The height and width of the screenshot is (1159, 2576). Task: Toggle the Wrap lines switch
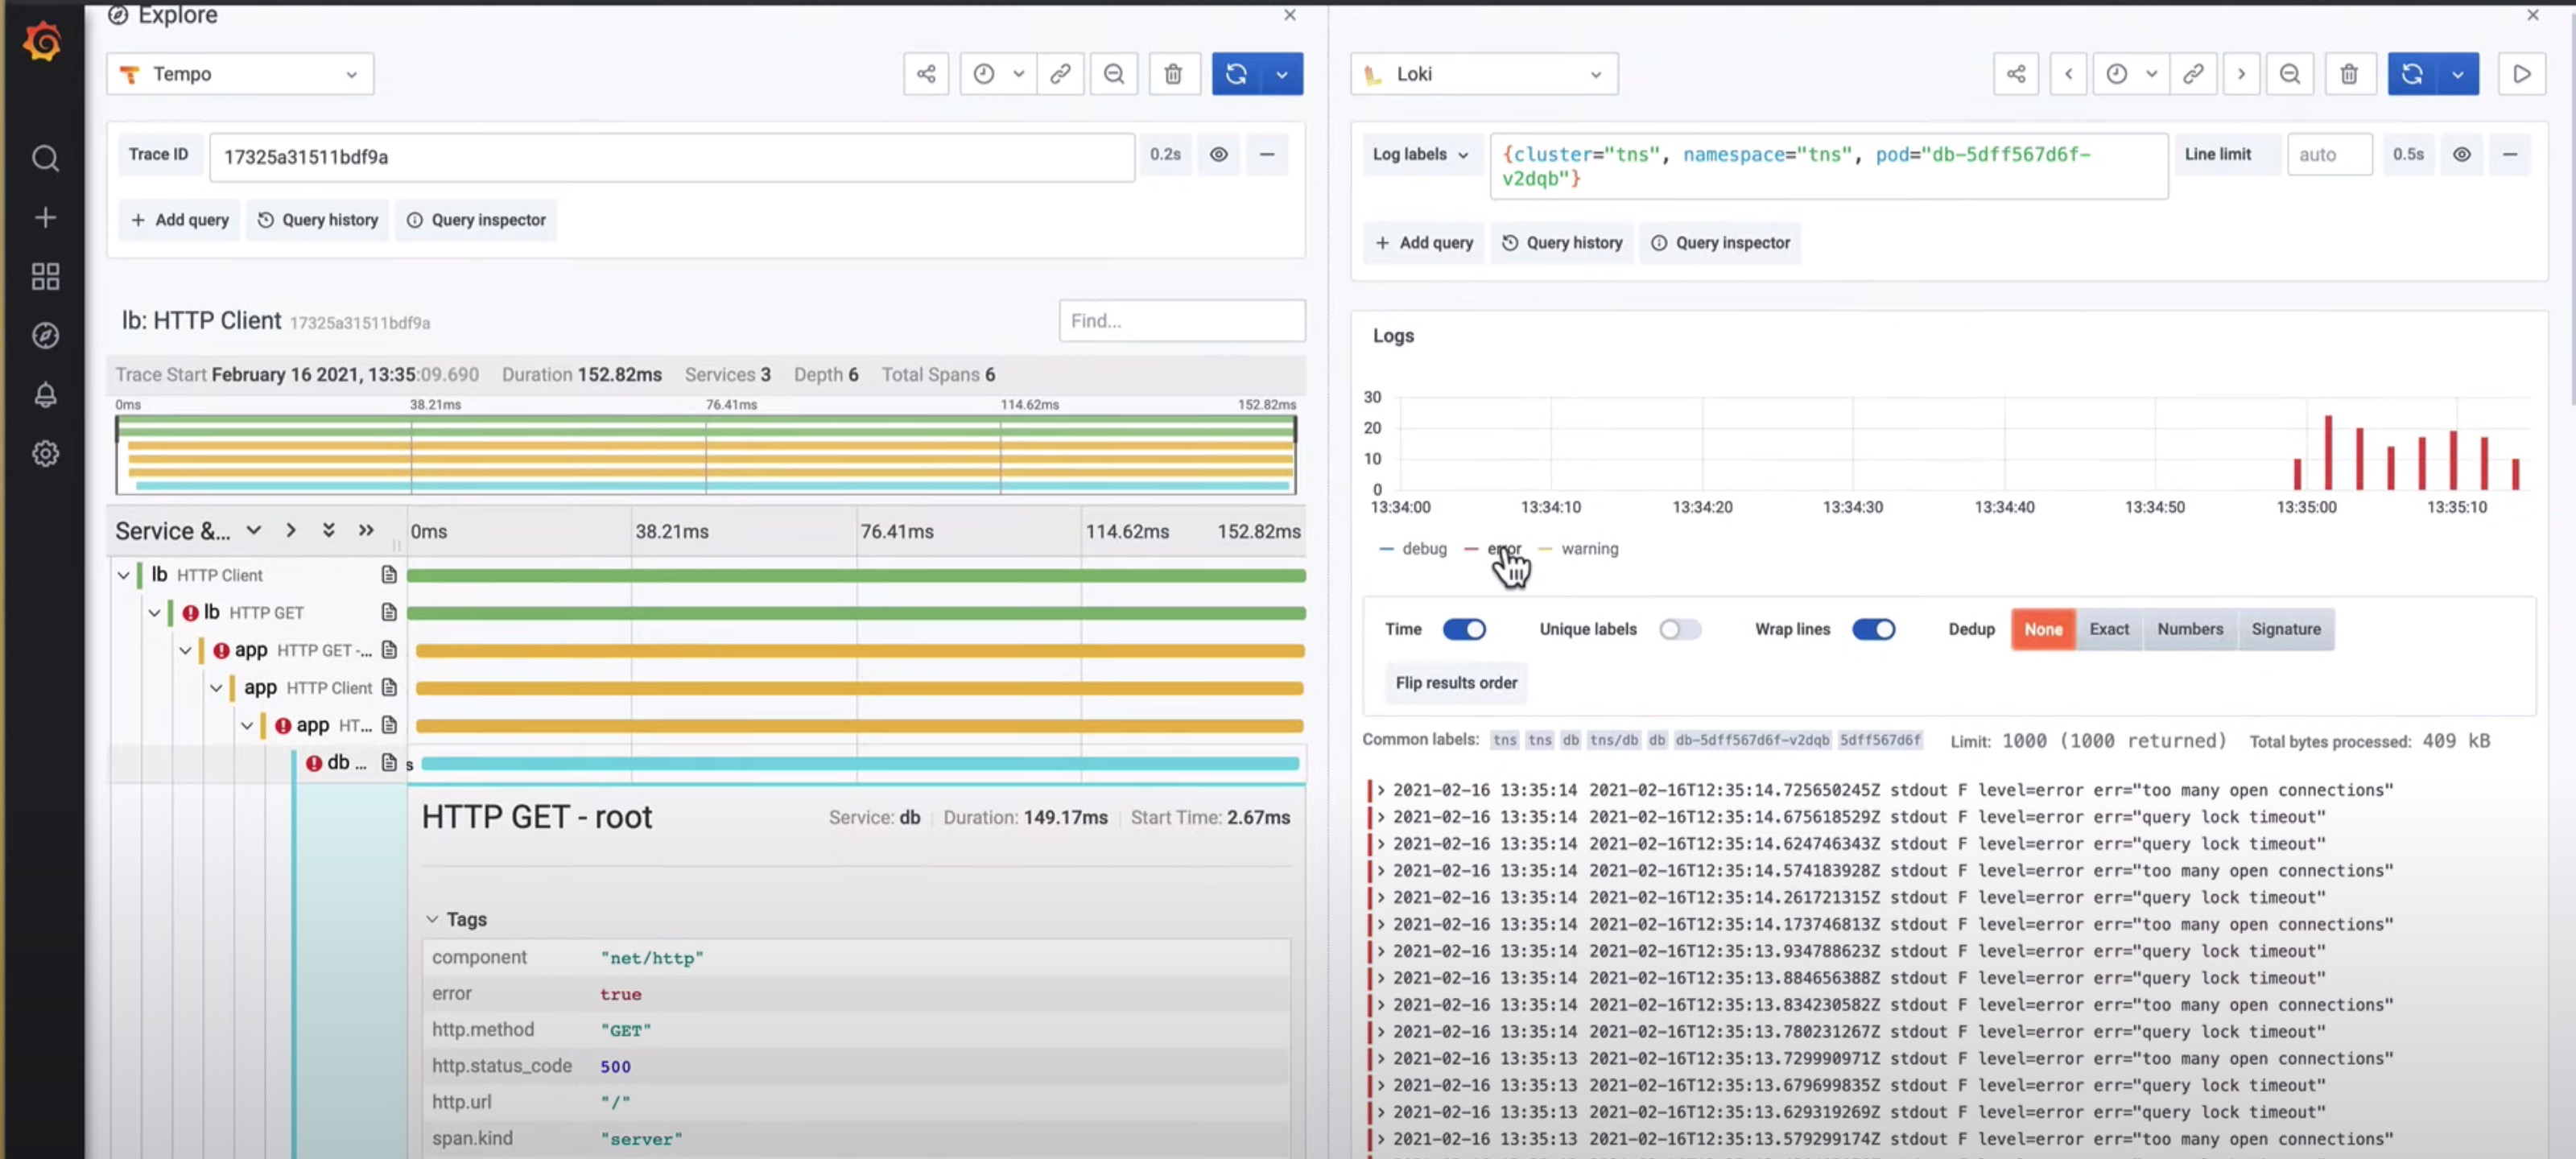pyautogui.click(x=1873, y=629)
